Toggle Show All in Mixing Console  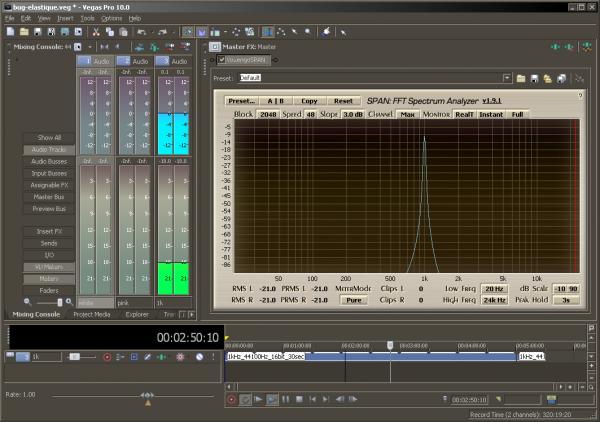click(x=49, y=138)
